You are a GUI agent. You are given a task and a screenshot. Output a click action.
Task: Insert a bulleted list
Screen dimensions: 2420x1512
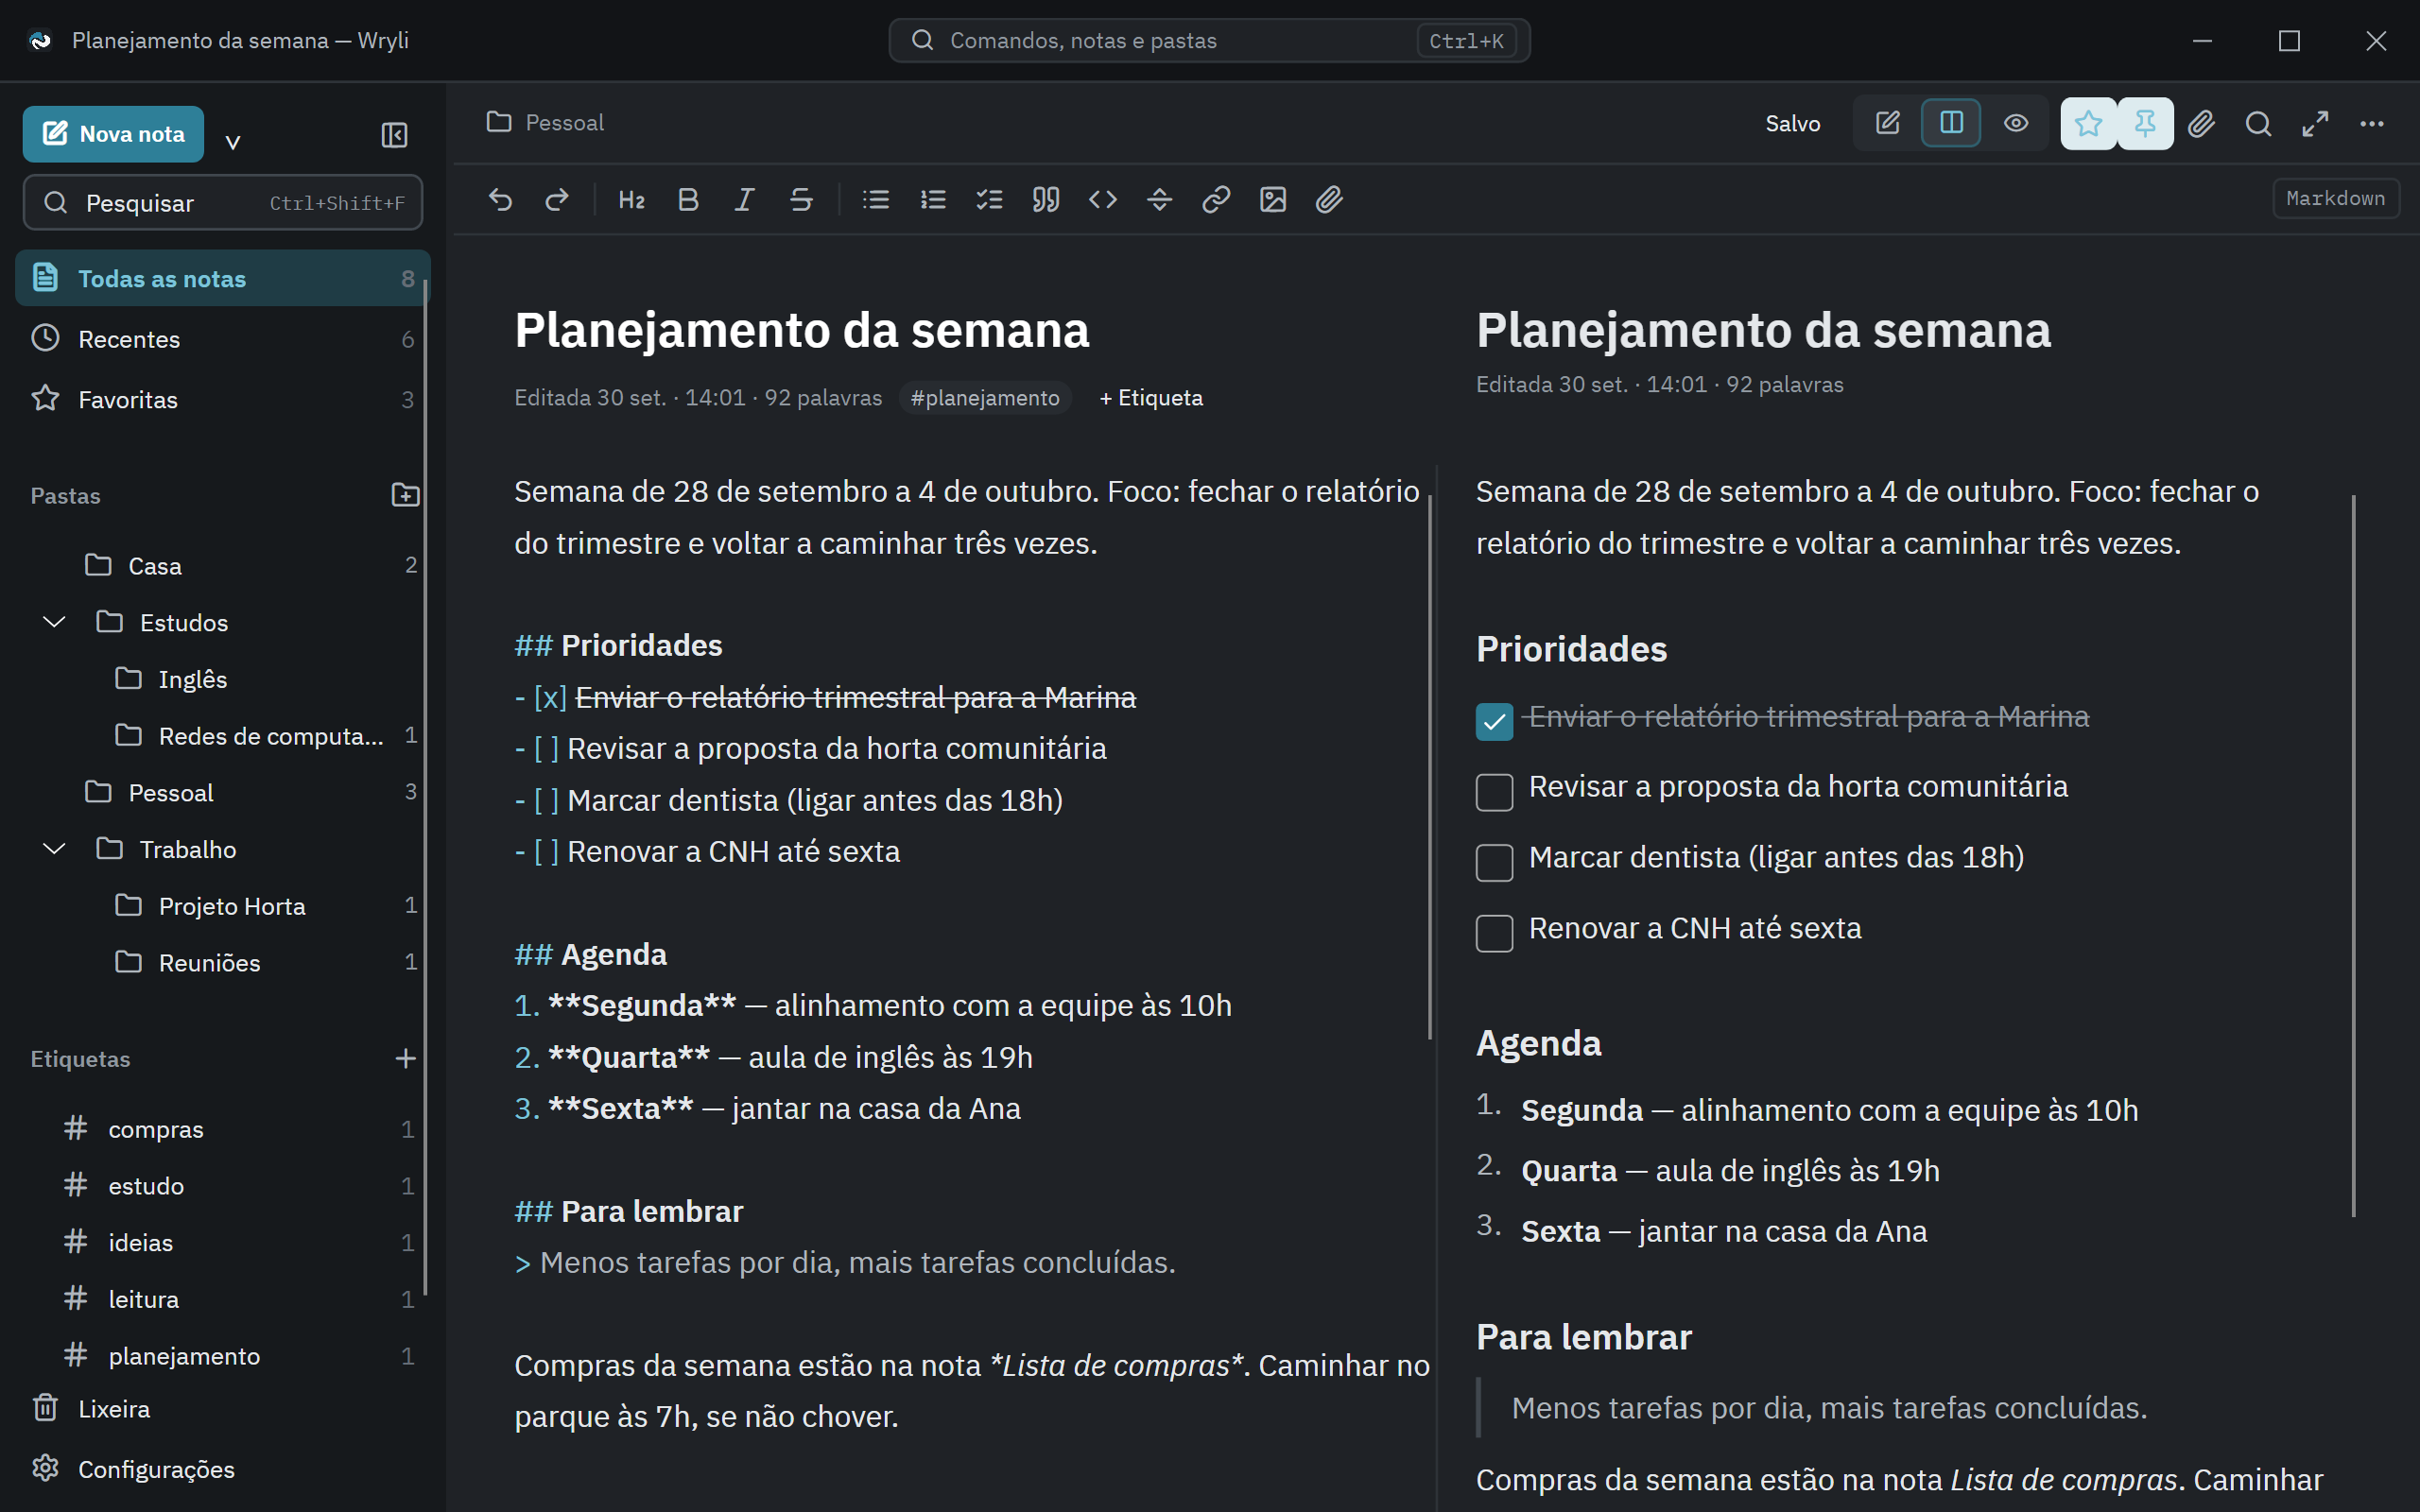(876, 199)
